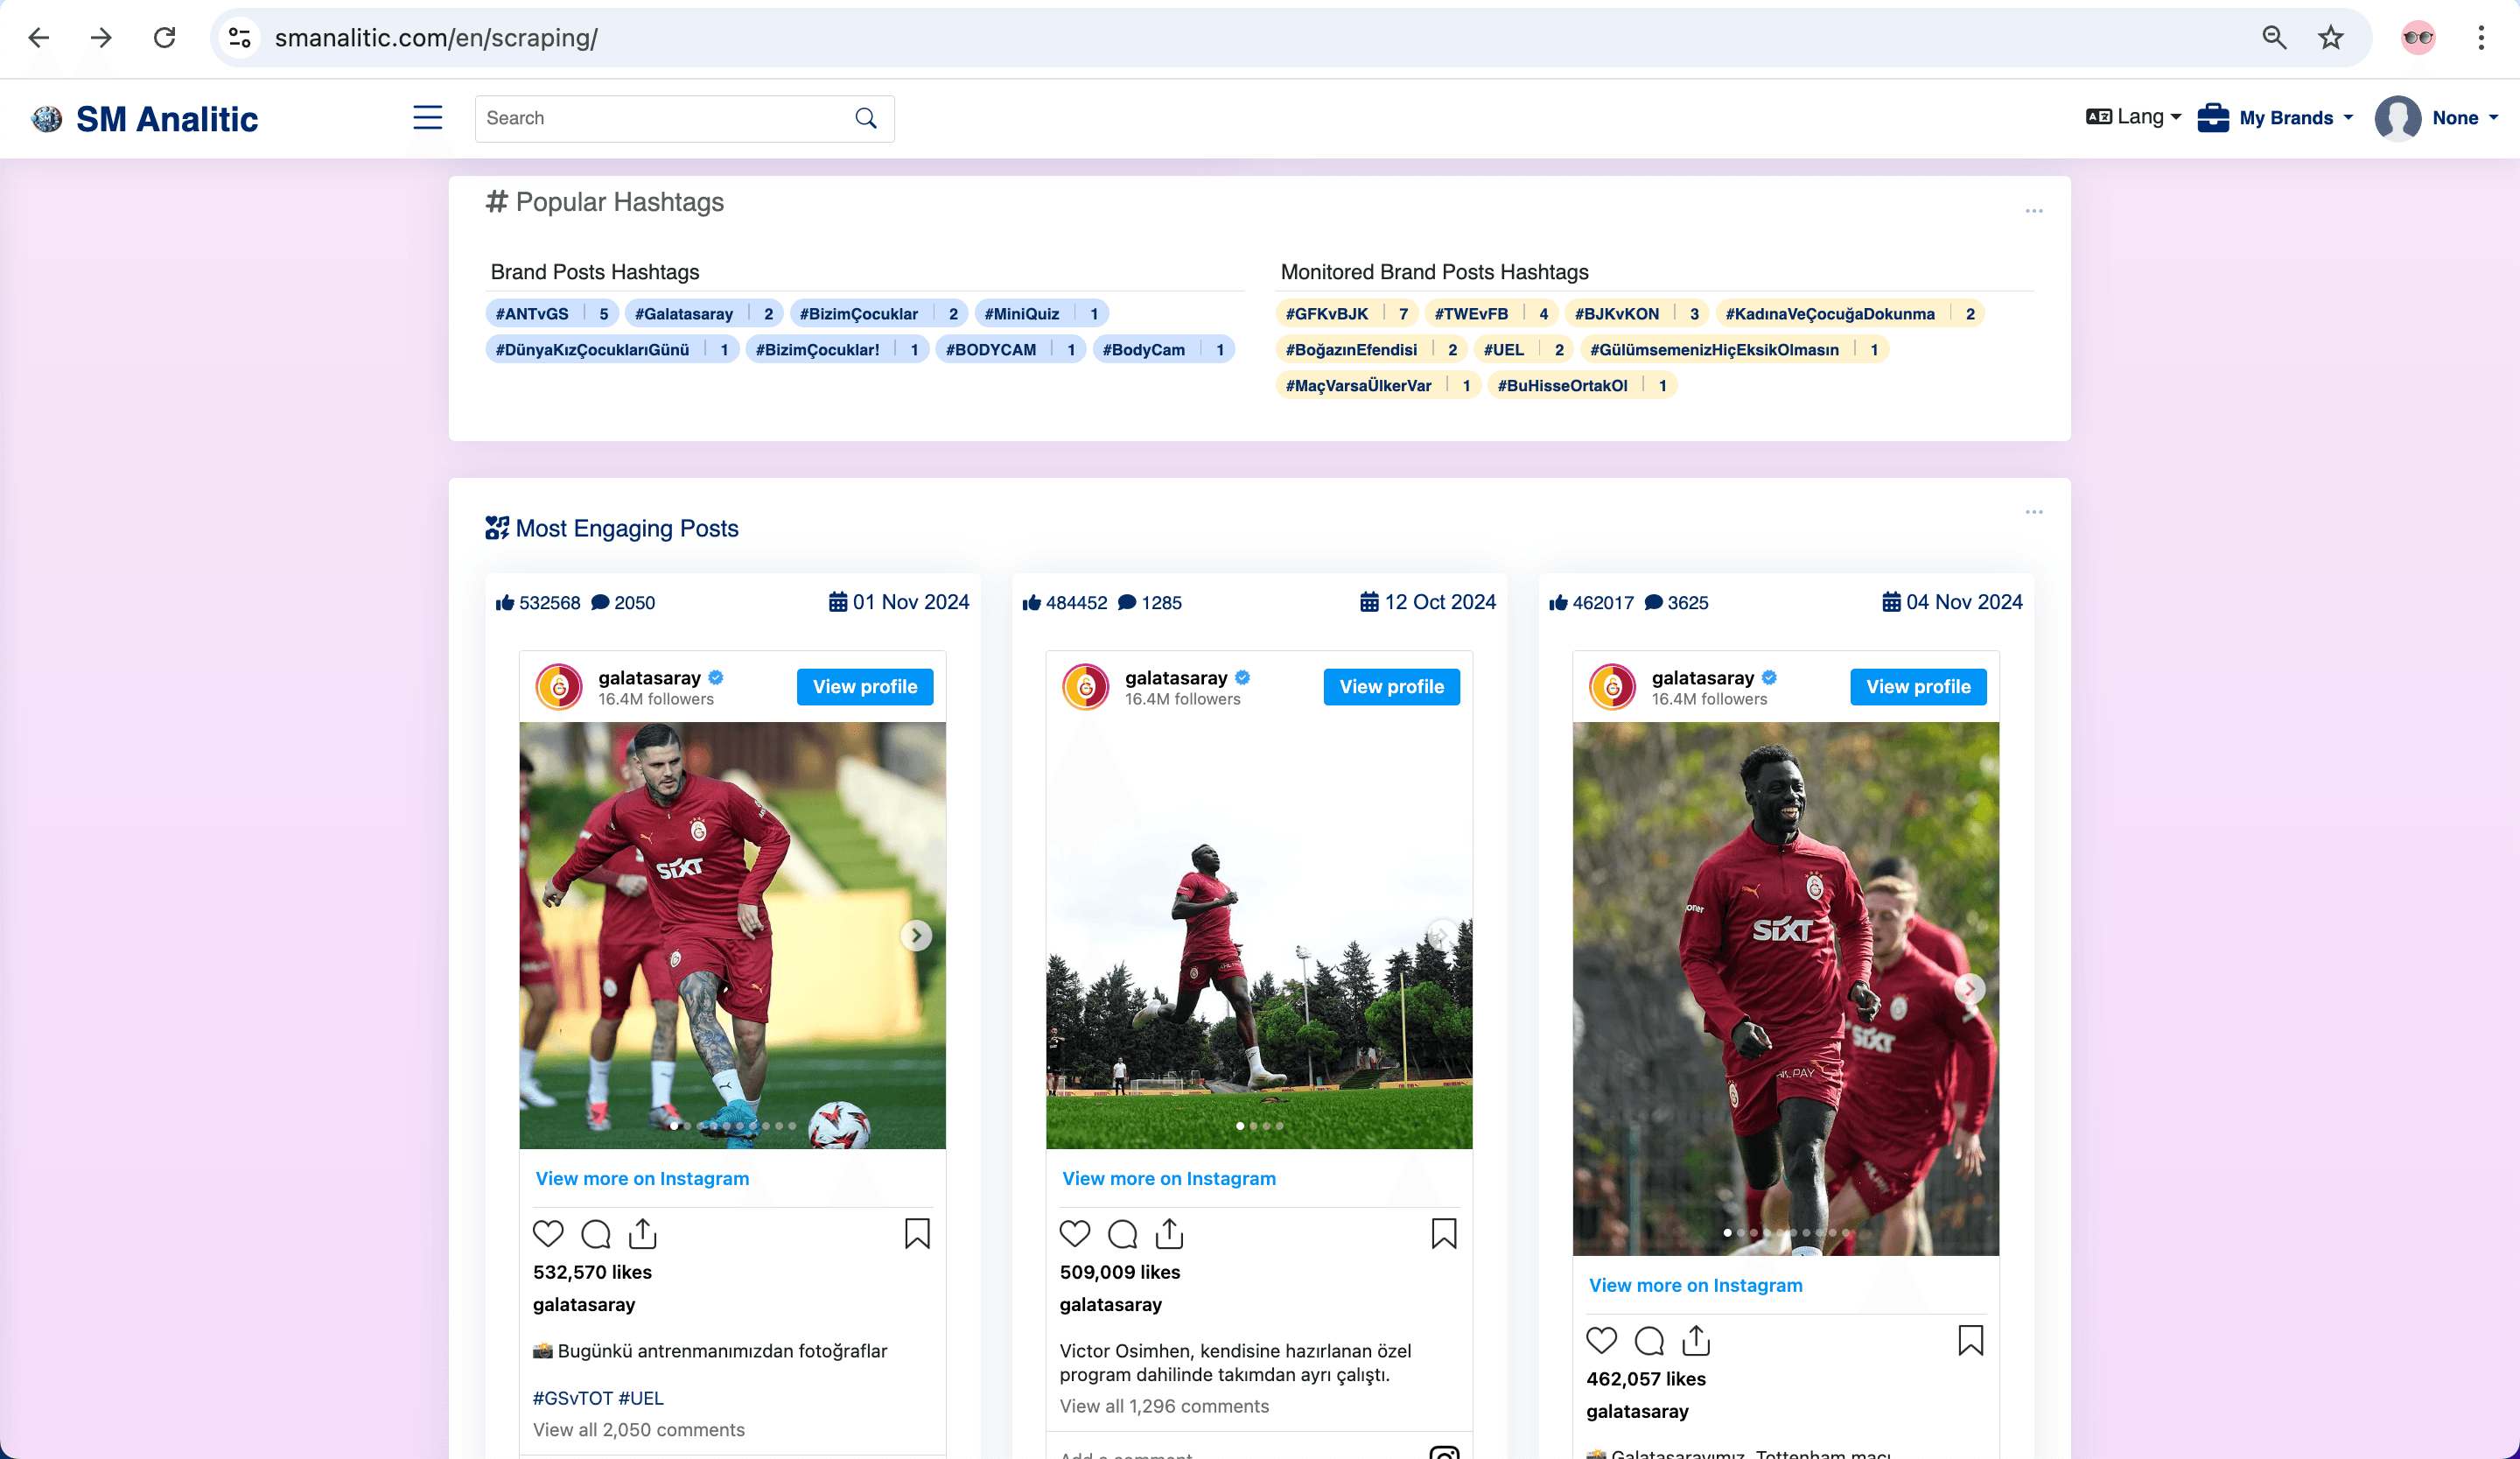Open the 12 Oct 2024 post image
The image size is (2520, 1459).
[x=1259, y=935]
